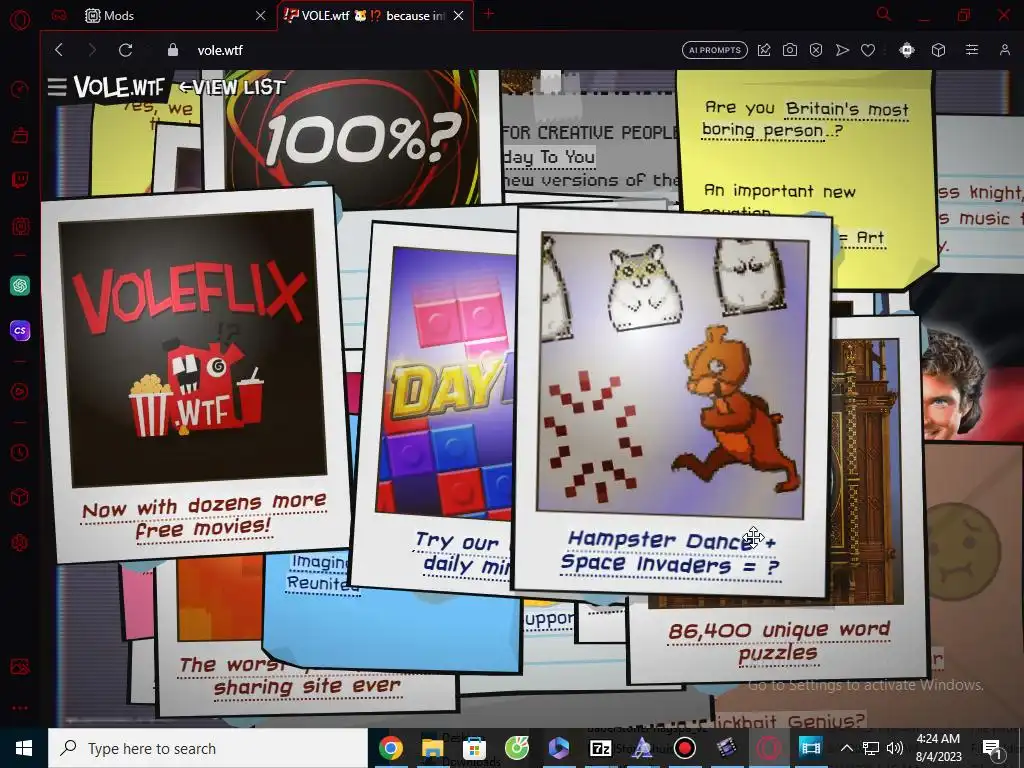Open sidebar Extensions cube icon

(20, 497)
